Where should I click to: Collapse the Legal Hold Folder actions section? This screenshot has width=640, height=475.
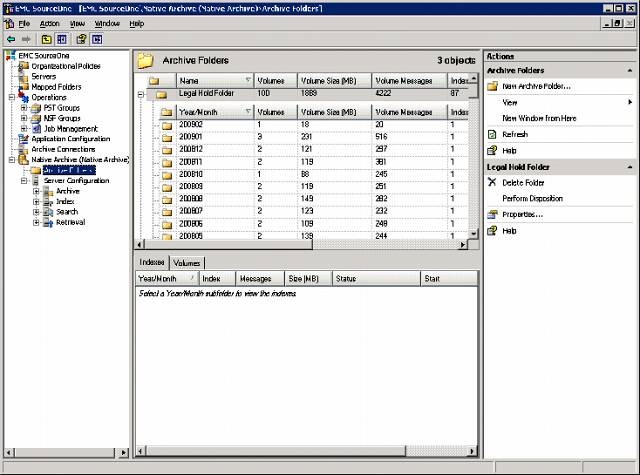(x=630, y=167)
